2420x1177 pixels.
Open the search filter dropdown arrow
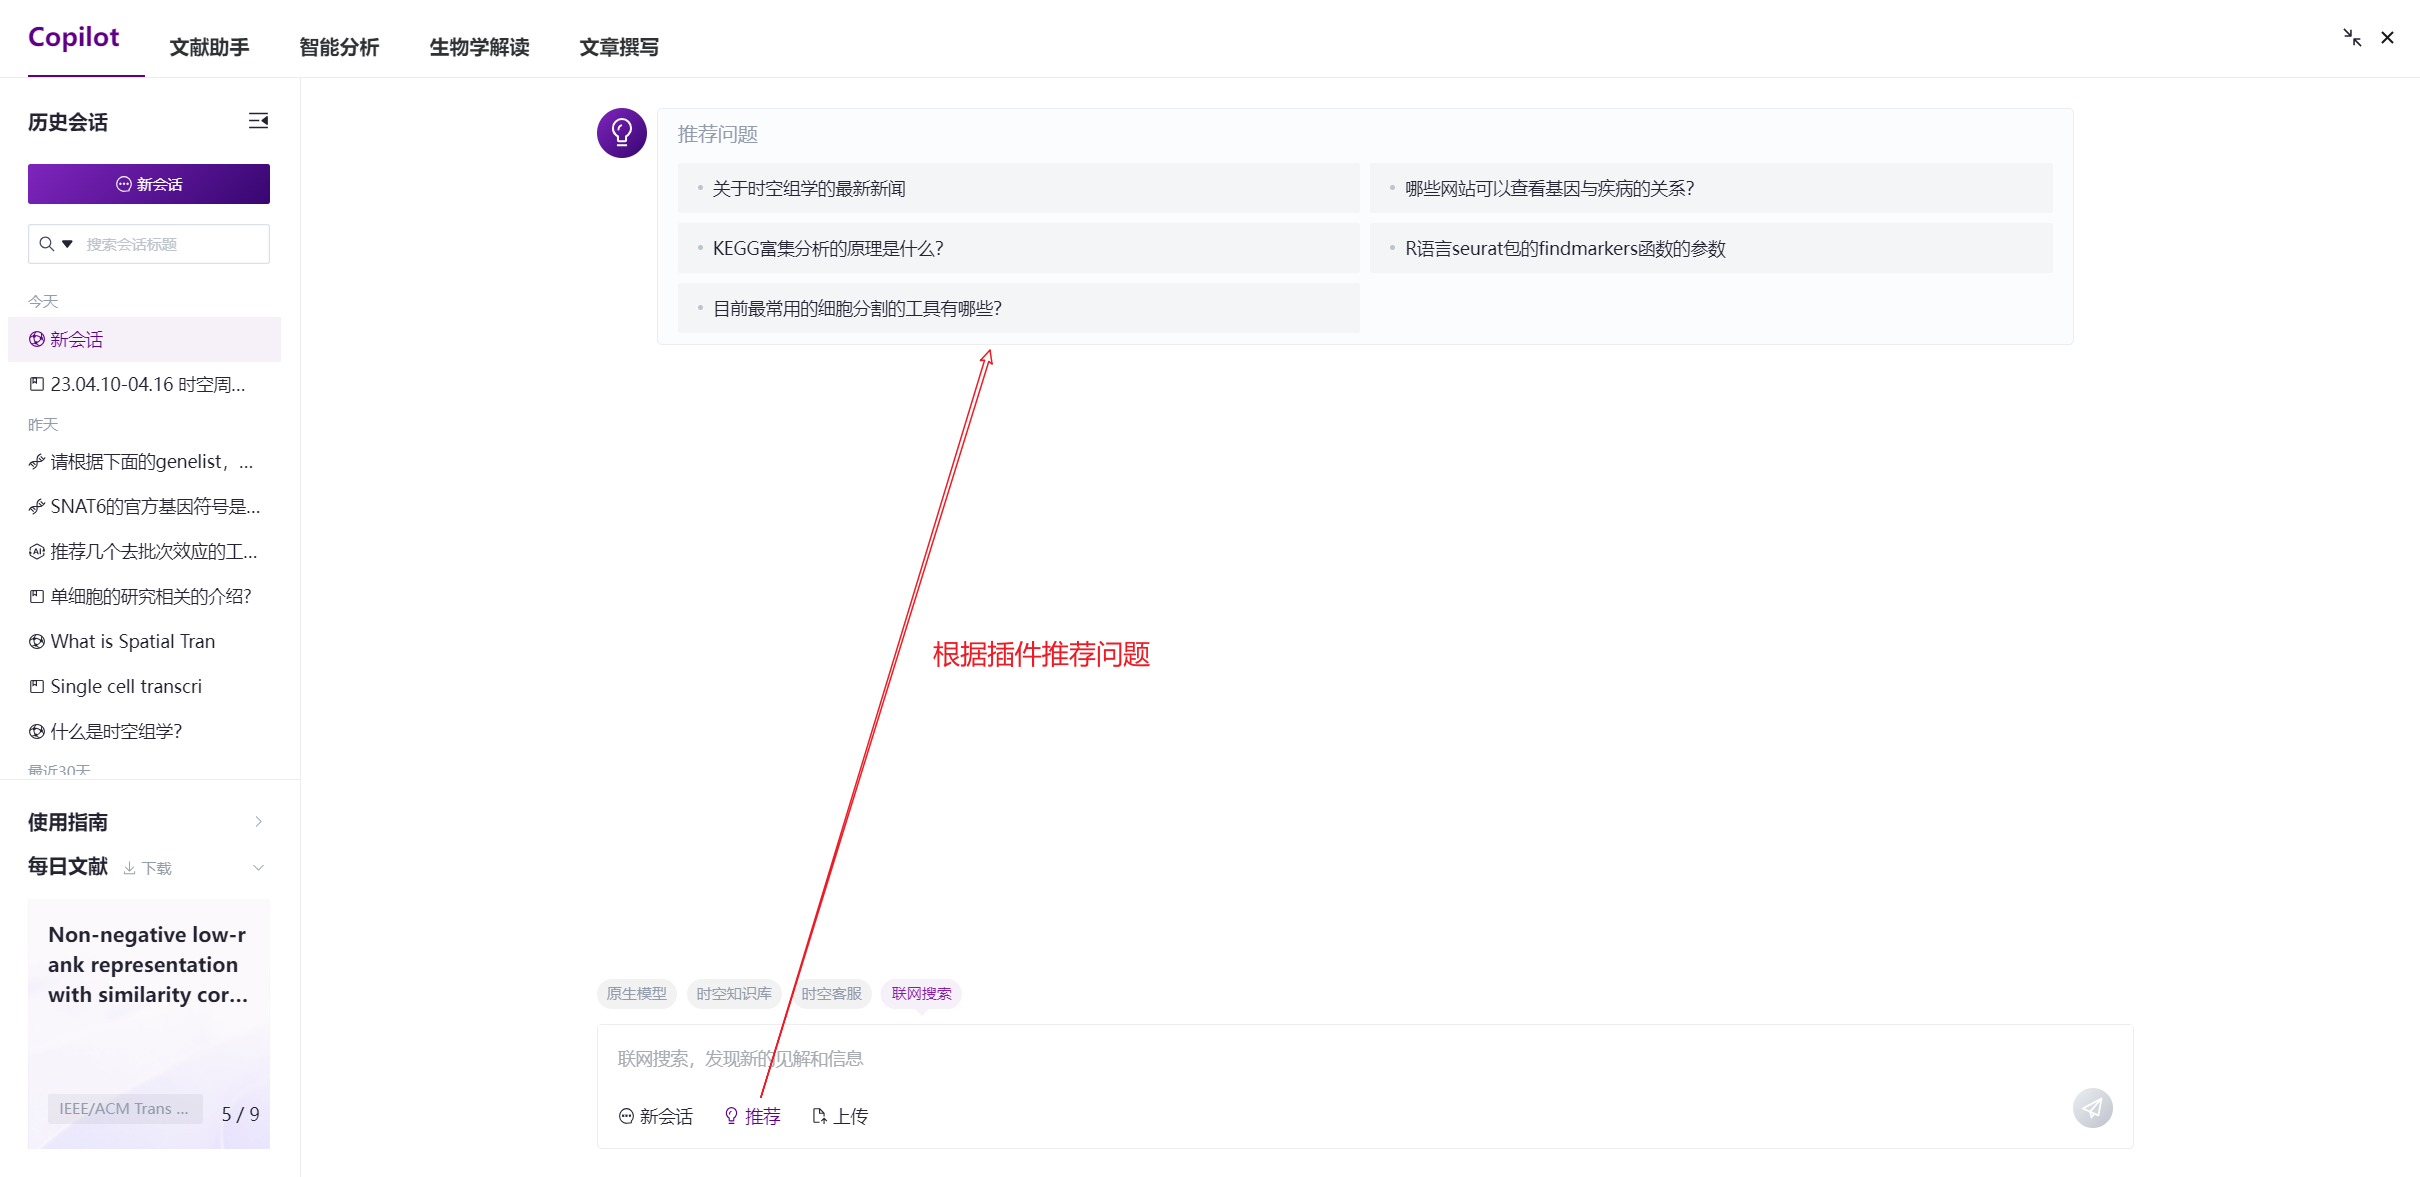67,244
